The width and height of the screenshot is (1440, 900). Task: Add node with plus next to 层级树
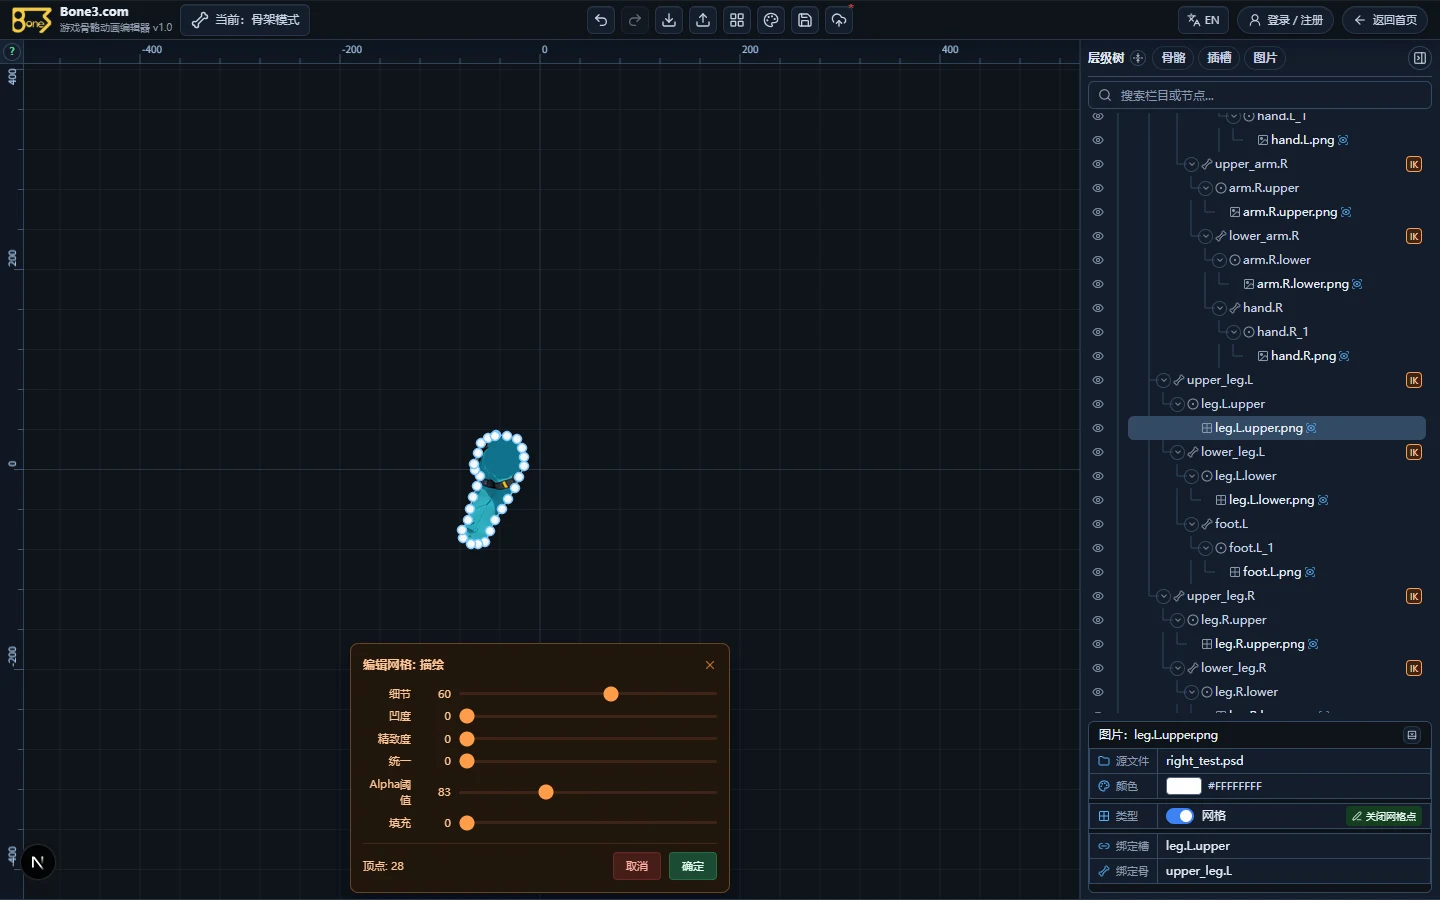point(1138,58)
